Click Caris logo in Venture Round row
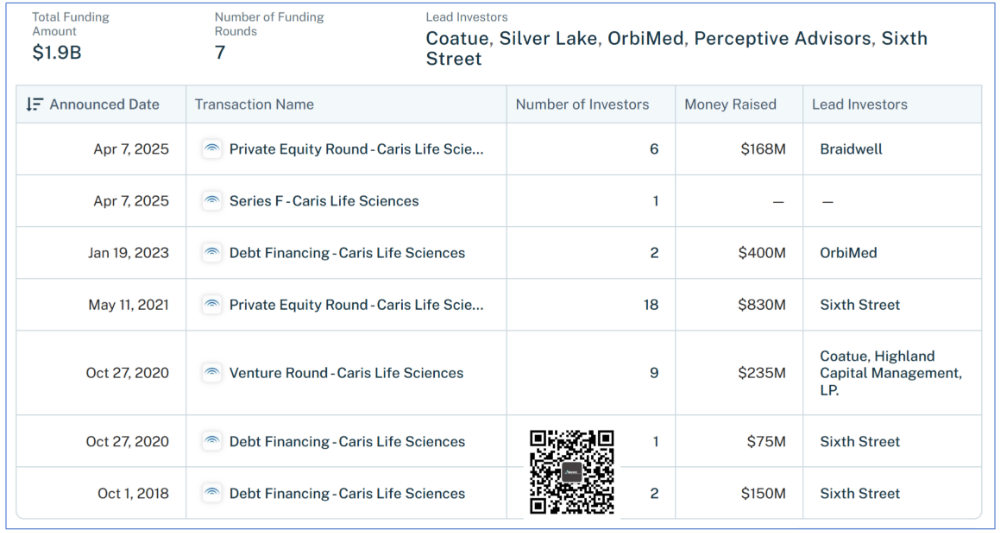 coord(211,373)
